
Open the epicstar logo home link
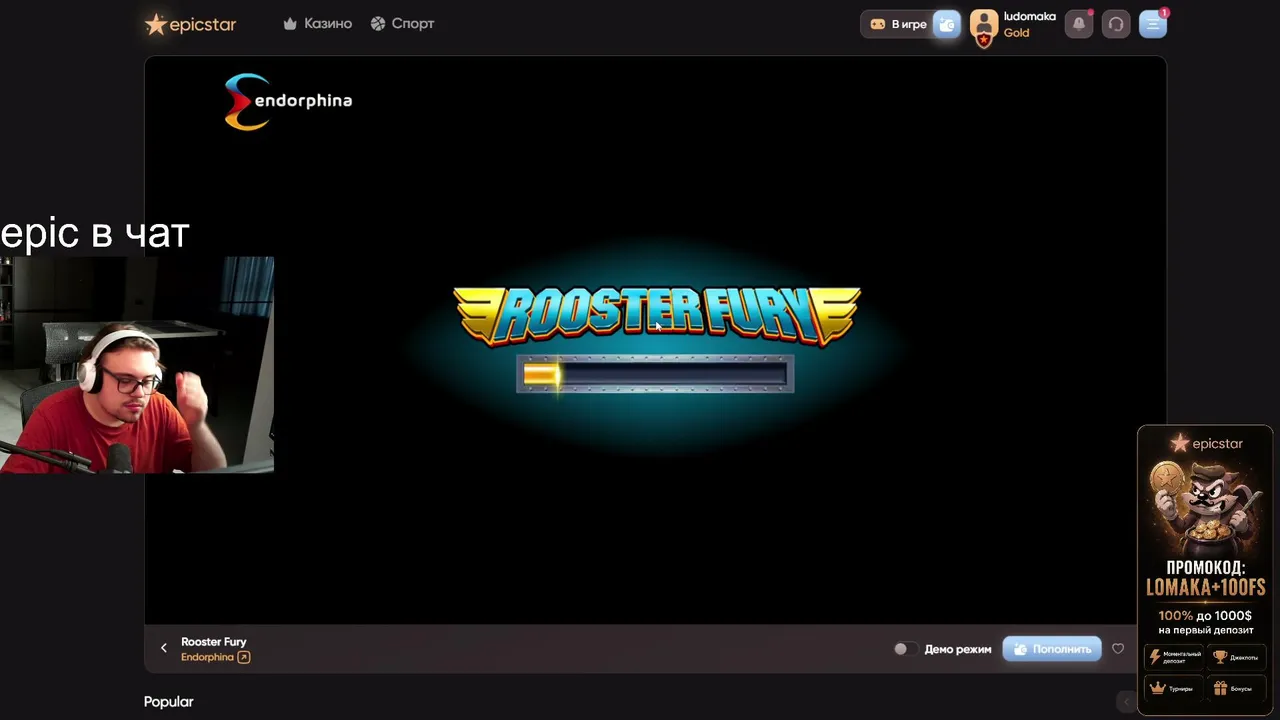(x=190, y=24)
